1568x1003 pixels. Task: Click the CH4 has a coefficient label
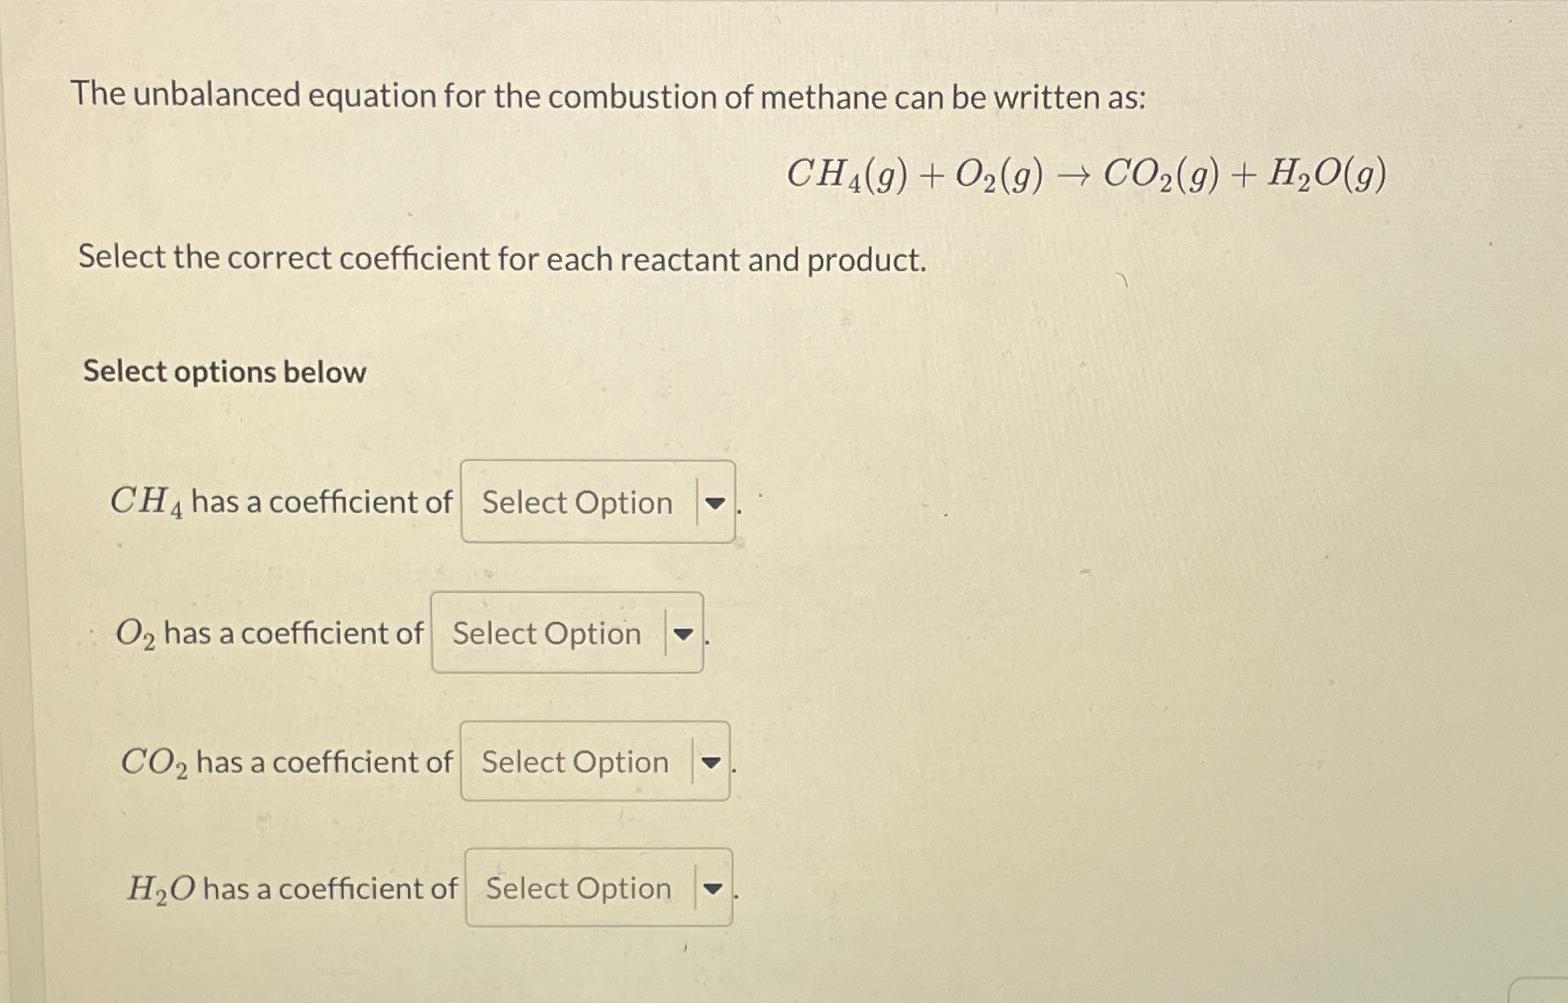point(280,502)
